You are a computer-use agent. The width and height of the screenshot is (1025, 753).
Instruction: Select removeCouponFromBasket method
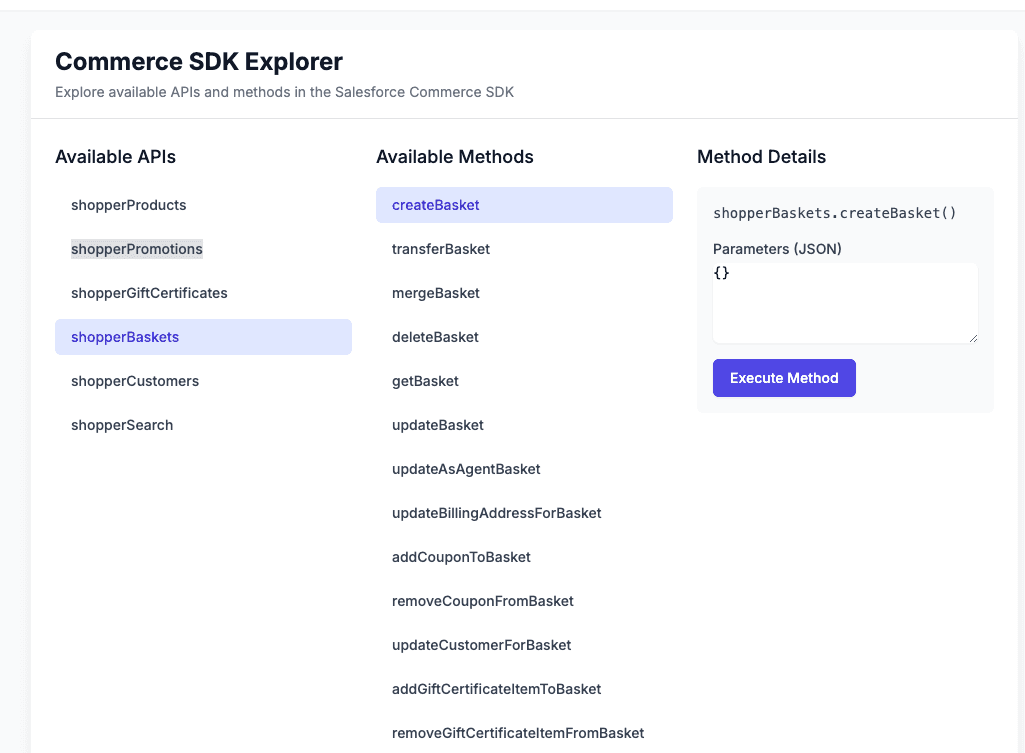click(x=524, y=601)
